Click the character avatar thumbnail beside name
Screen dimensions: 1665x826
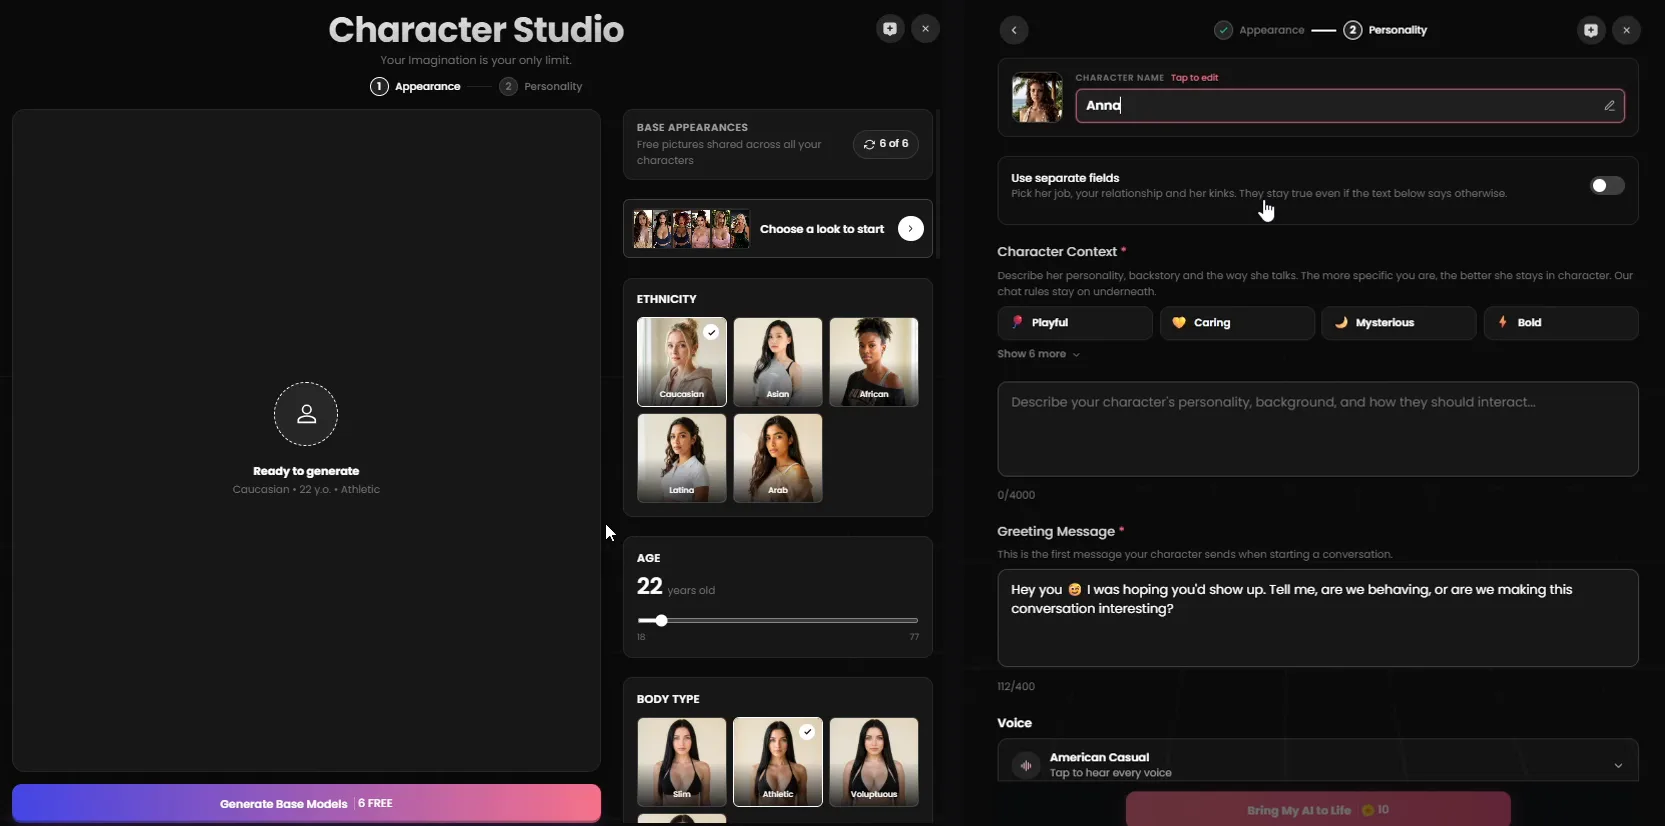click(1037, 97)
